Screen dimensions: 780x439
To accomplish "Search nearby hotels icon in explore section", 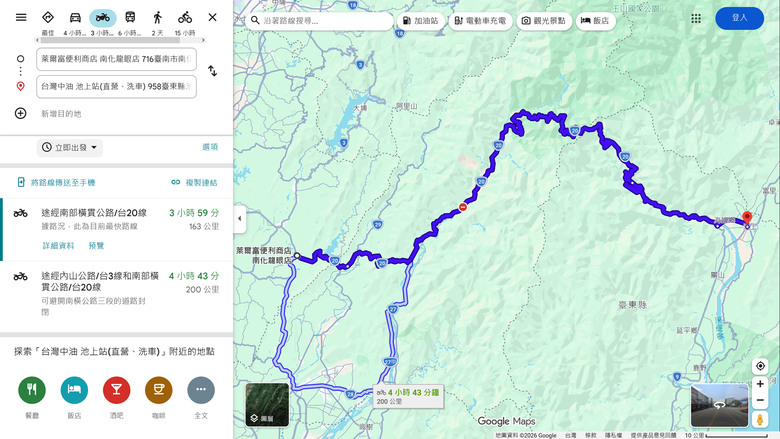I will (74, 390).
